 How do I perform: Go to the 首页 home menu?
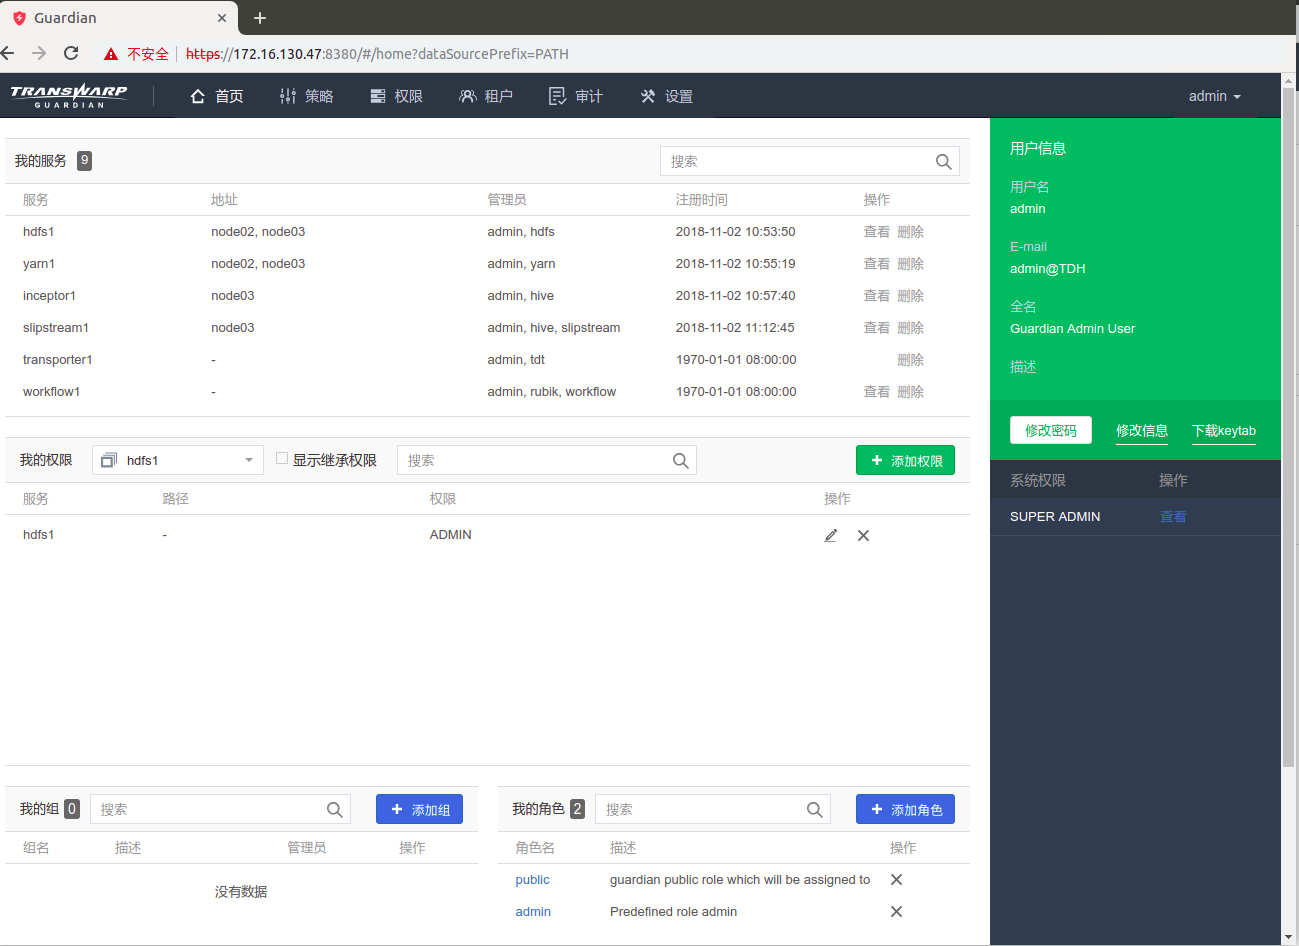pyautogui.click(x=217, y=96)
